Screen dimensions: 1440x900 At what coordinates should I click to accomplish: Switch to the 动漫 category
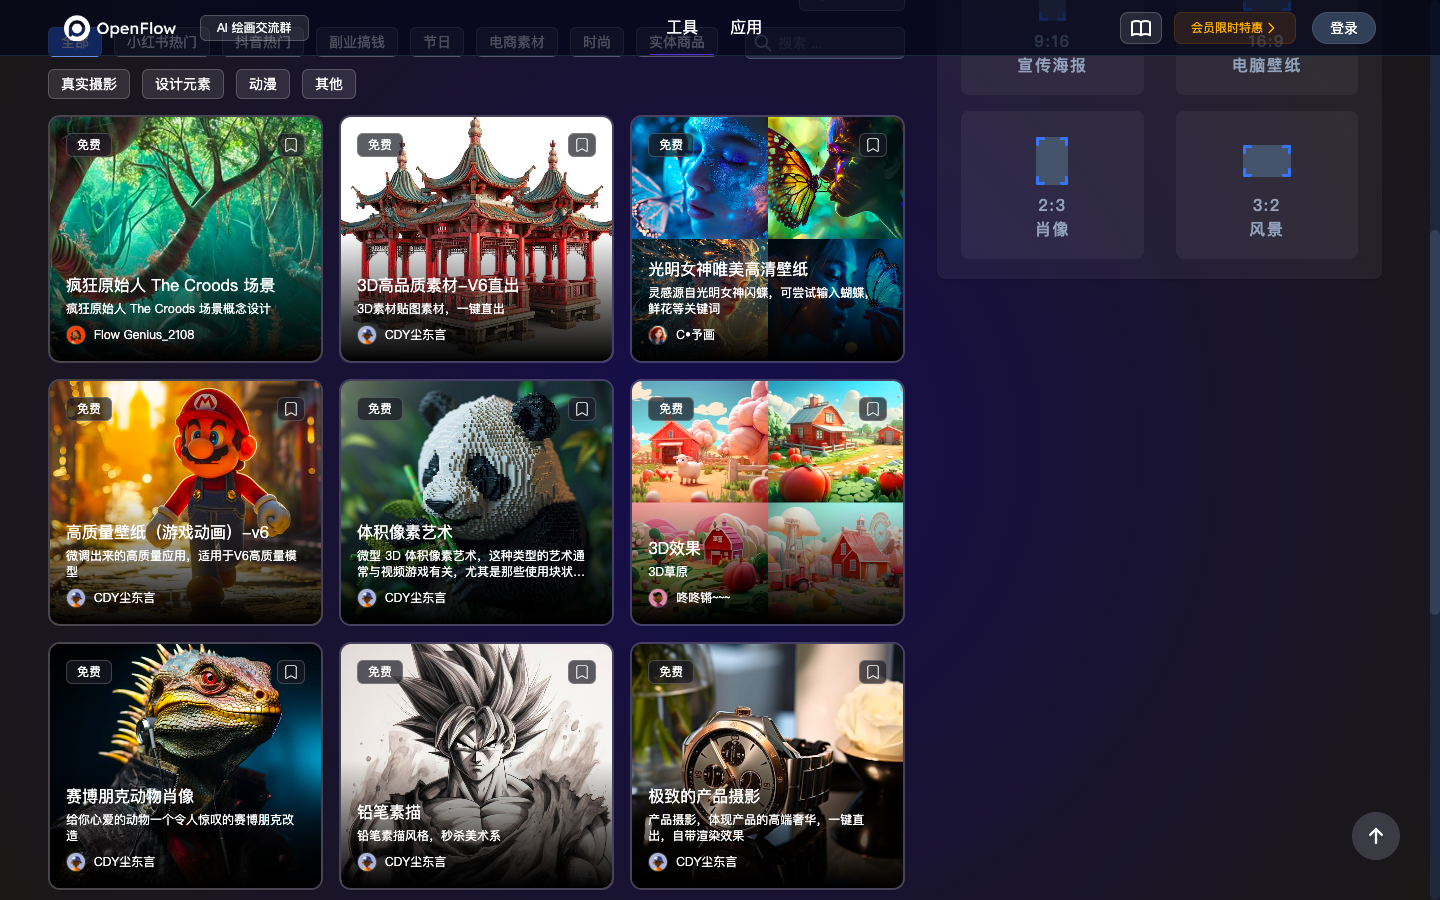coord(263,84)
